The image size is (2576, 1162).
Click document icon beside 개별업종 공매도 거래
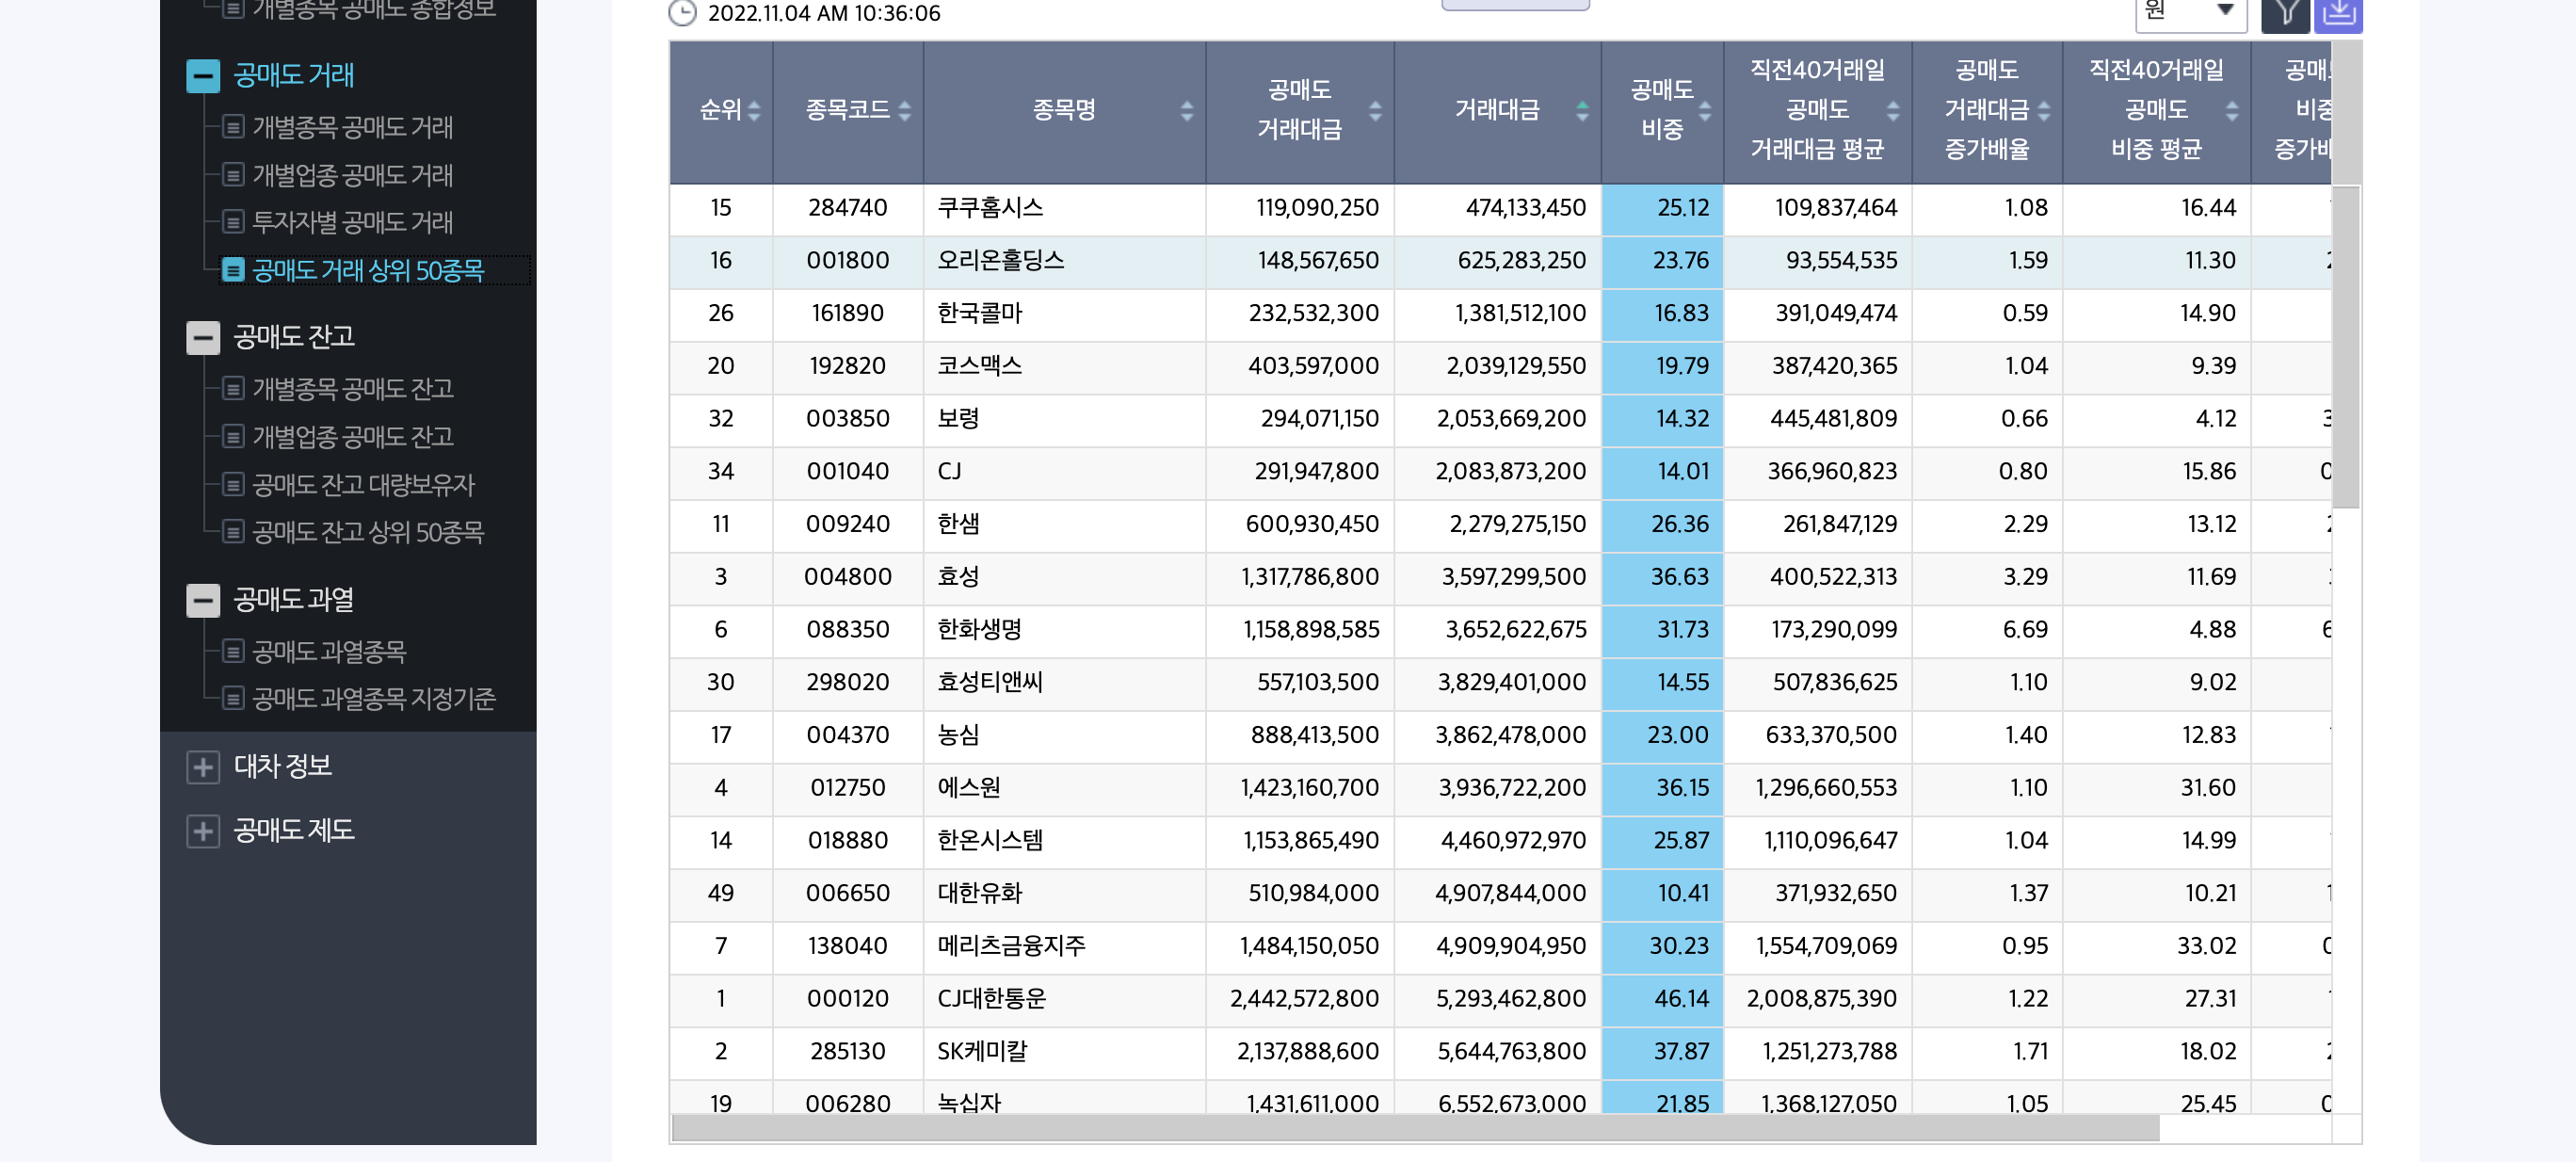tap(233, 175)
